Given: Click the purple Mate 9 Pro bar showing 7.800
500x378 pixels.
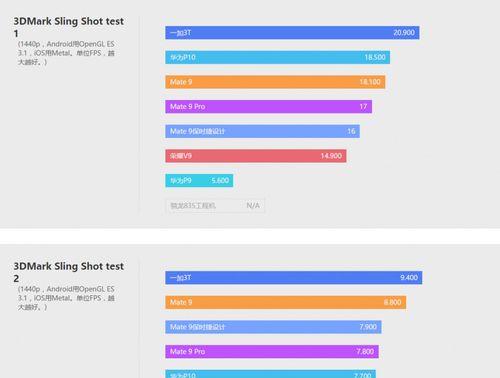Looking at the screenshot, I should point(272,352).
